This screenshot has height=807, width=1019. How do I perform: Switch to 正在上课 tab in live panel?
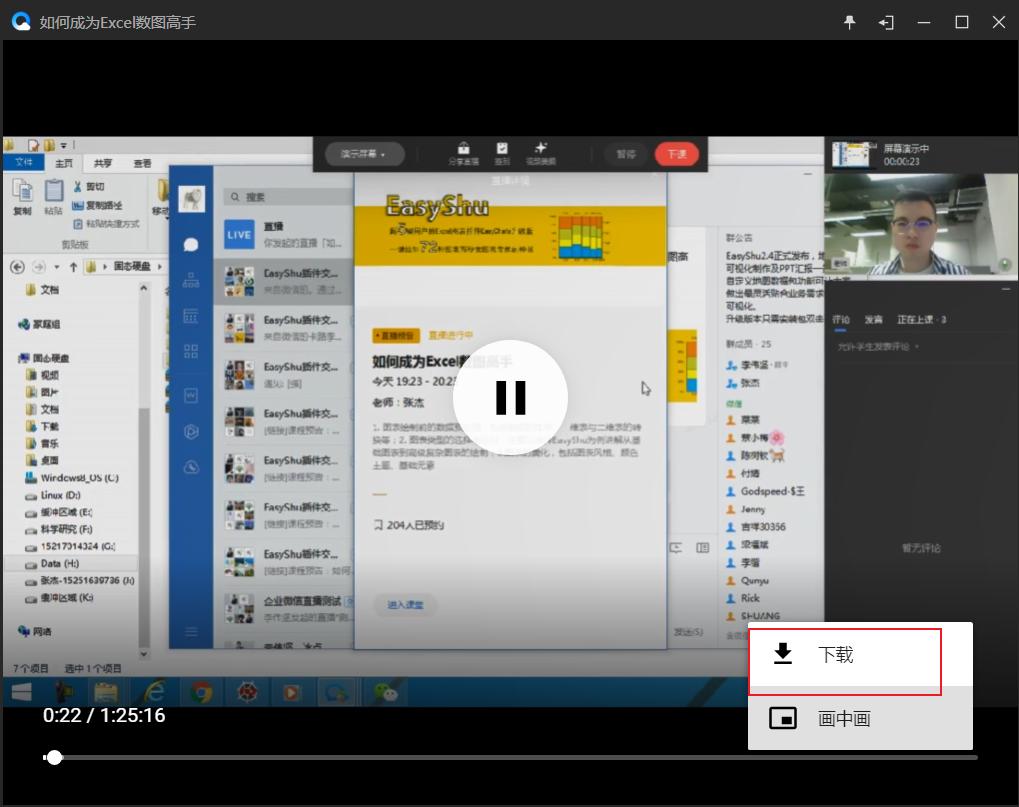click(x=922, y=320)
